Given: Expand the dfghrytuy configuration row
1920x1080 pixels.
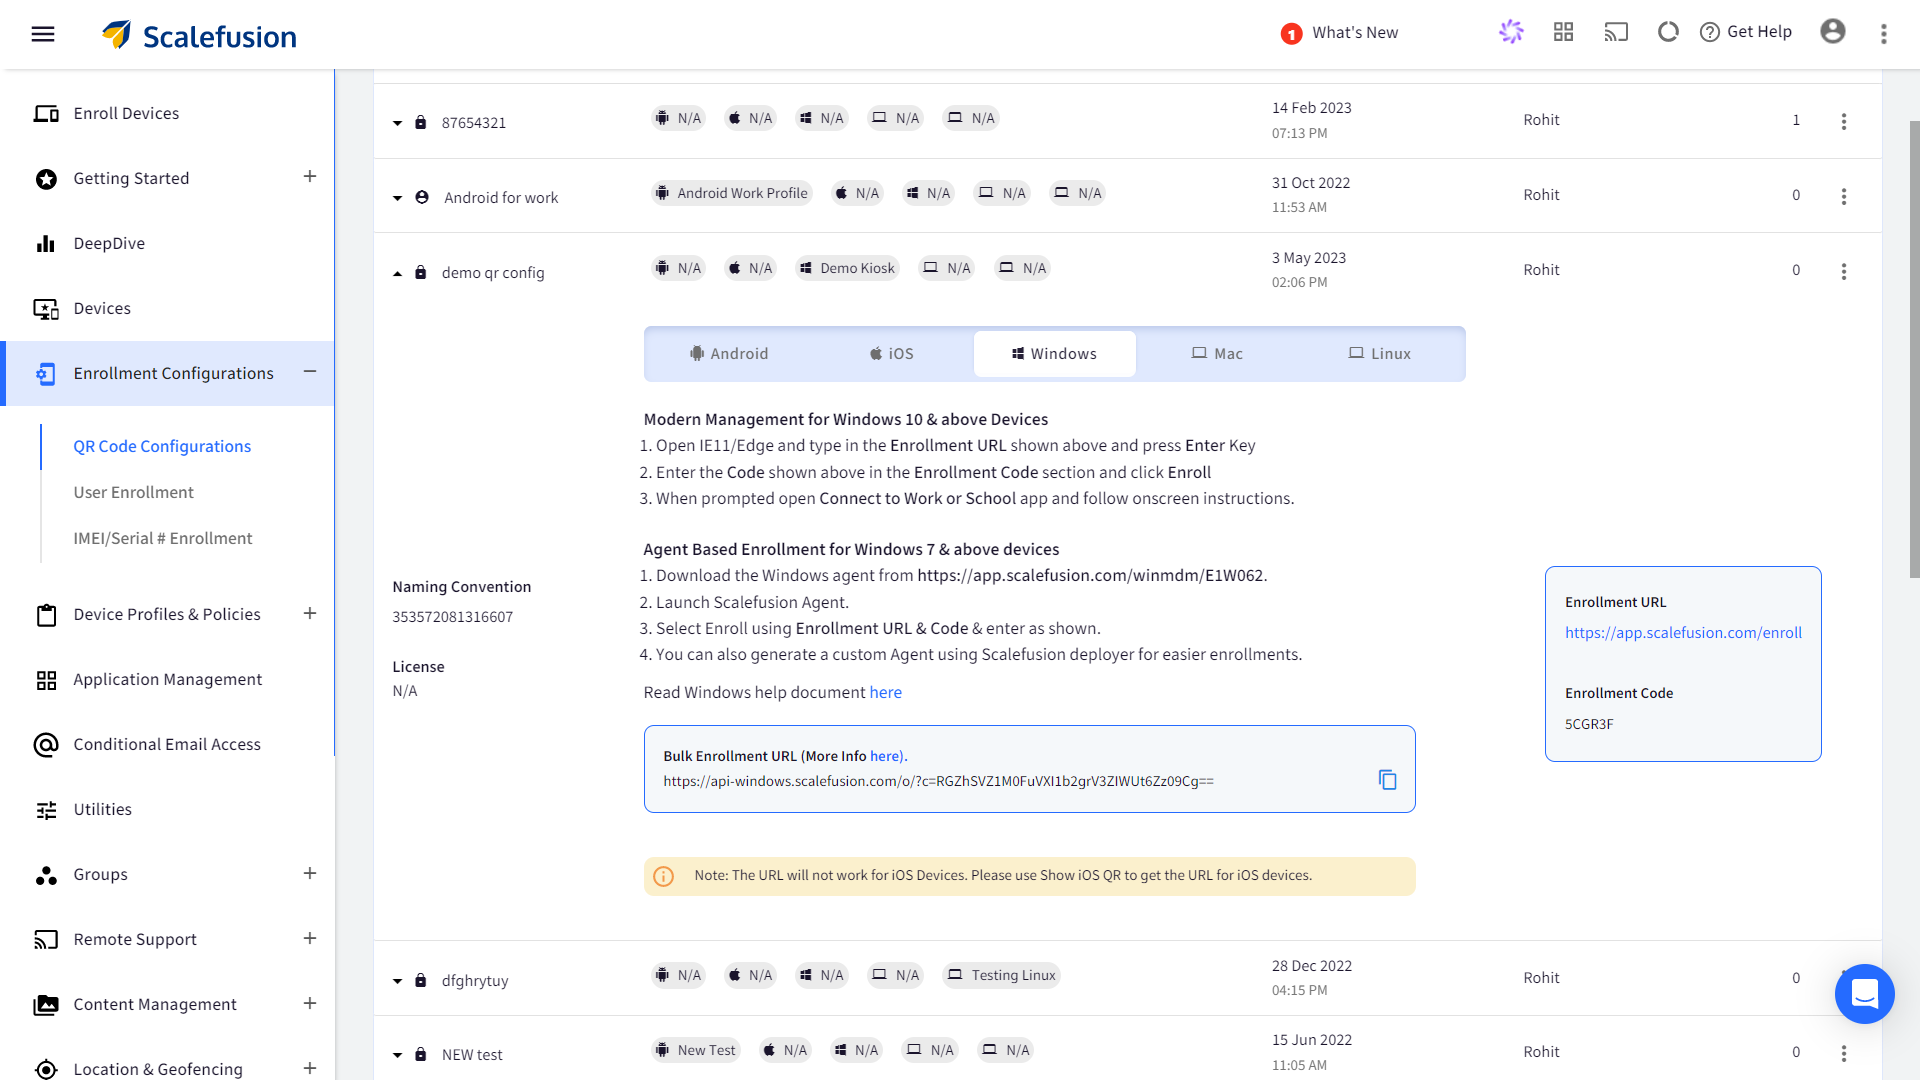Looking at the screenshot, I should point(397,981).
